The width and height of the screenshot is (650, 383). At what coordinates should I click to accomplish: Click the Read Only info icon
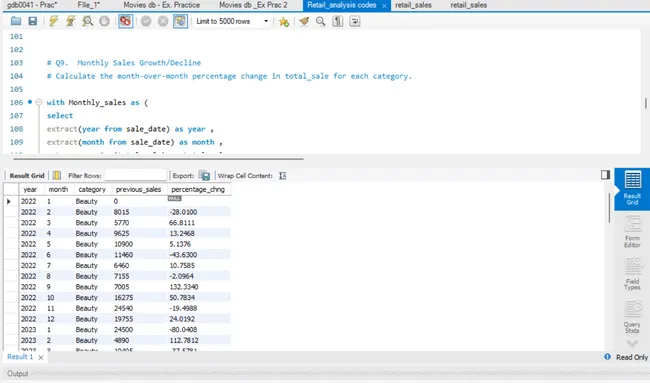(607, 356)
